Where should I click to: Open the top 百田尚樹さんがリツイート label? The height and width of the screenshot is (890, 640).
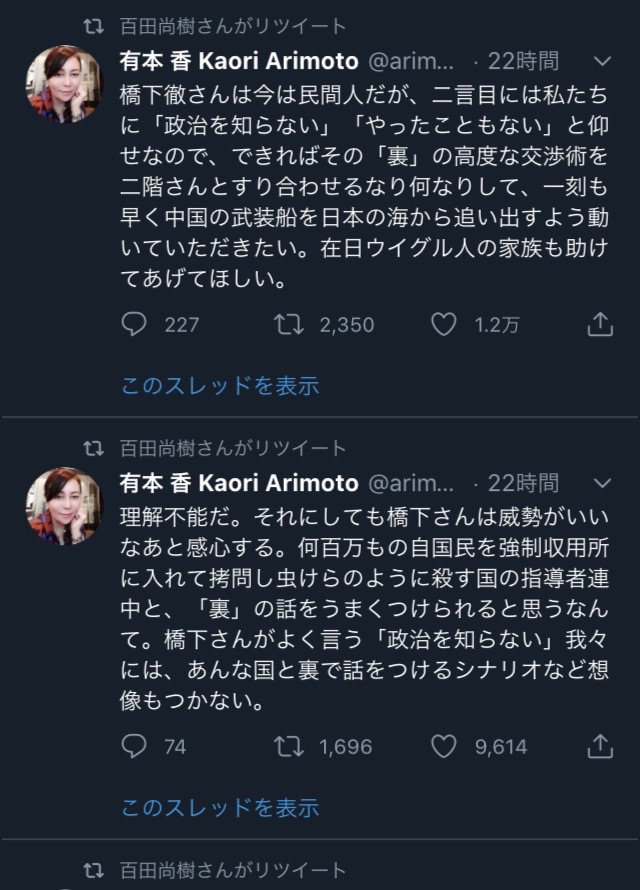[233, 26]
